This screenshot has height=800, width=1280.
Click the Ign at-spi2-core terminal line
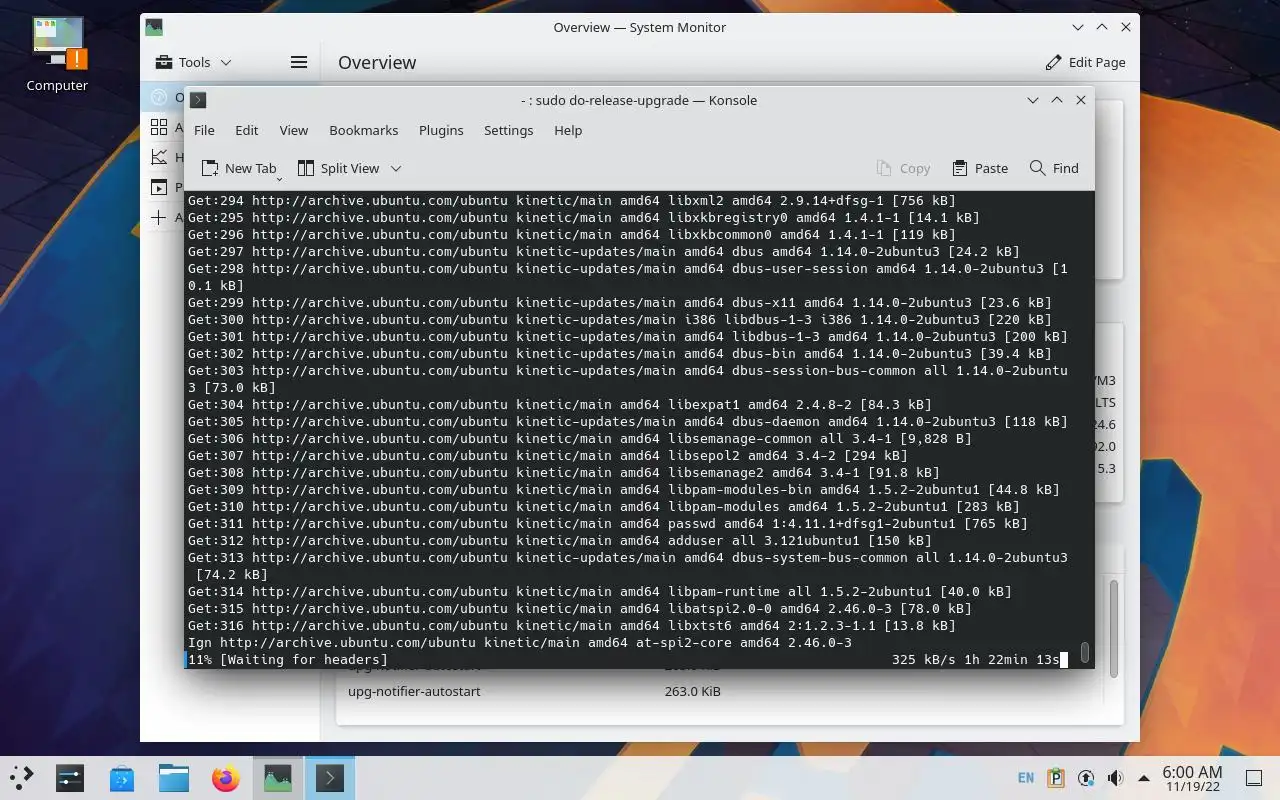click(519, 642)
